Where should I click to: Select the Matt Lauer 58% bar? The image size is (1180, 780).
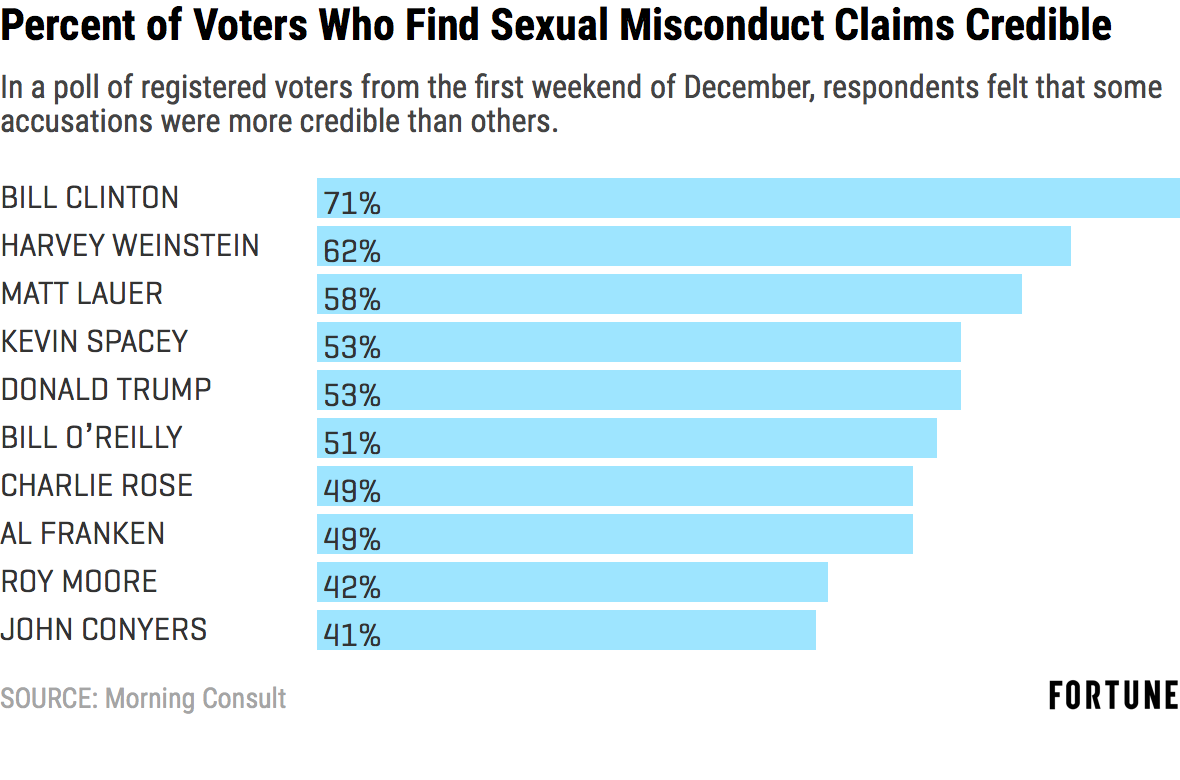(669, 294)
